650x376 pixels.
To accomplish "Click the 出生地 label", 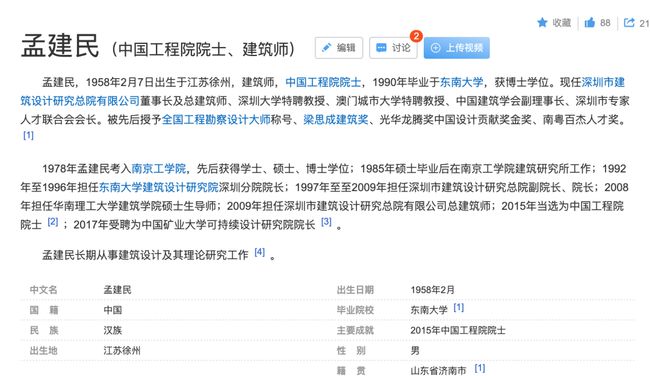I will coord(44,351).
